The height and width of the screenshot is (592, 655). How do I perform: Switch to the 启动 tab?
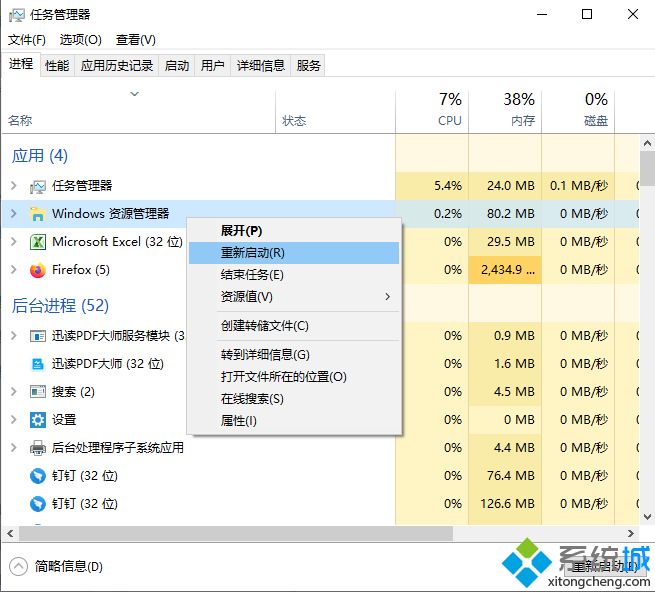[177, 66]
